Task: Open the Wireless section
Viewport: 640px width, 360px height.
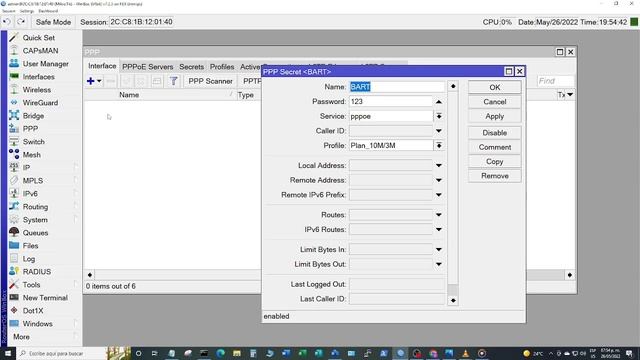Action: [37, 90]
